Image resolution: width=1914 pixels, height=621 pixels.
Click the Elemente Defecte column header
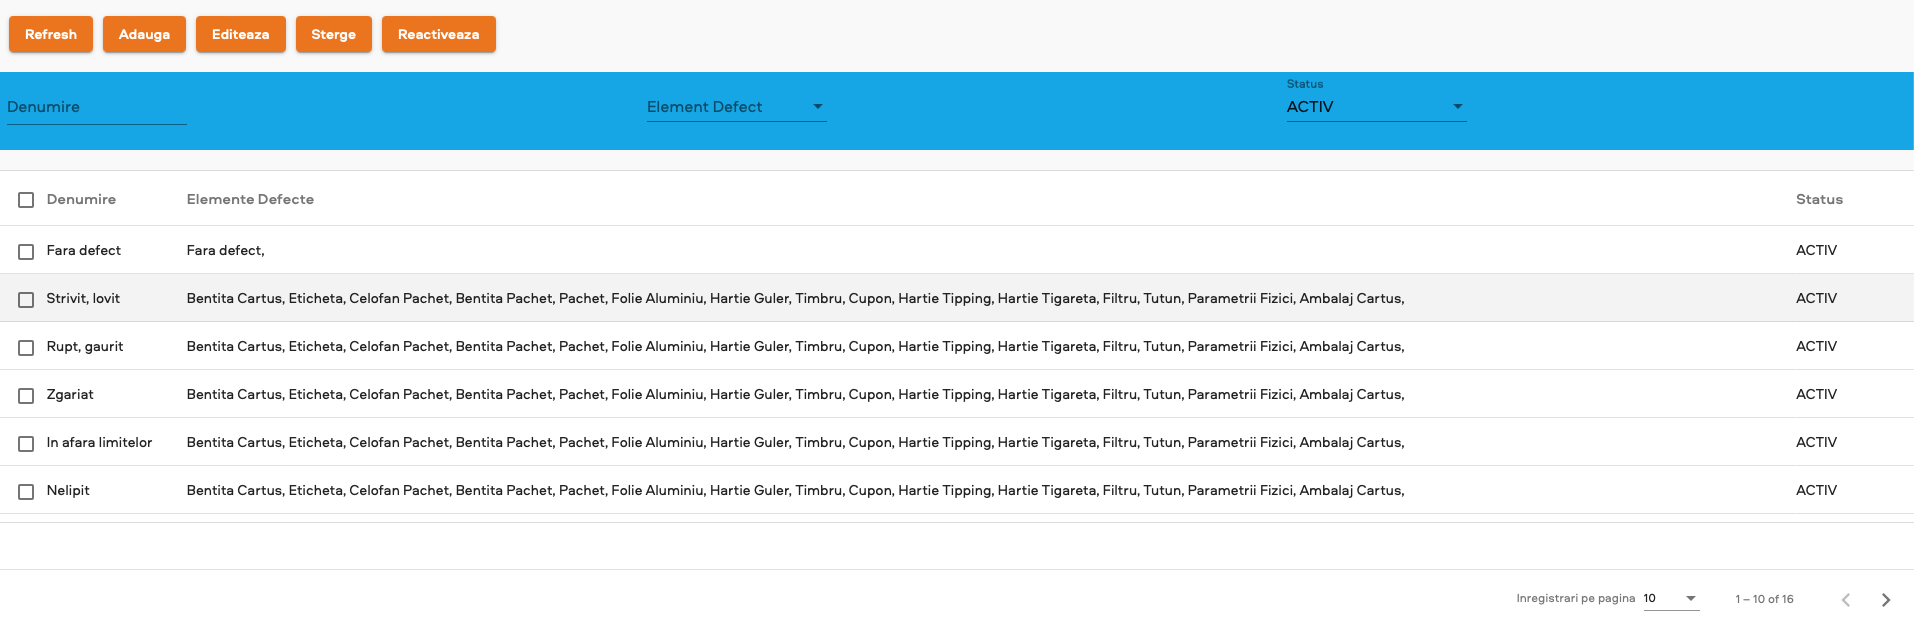tap(250, 199)
